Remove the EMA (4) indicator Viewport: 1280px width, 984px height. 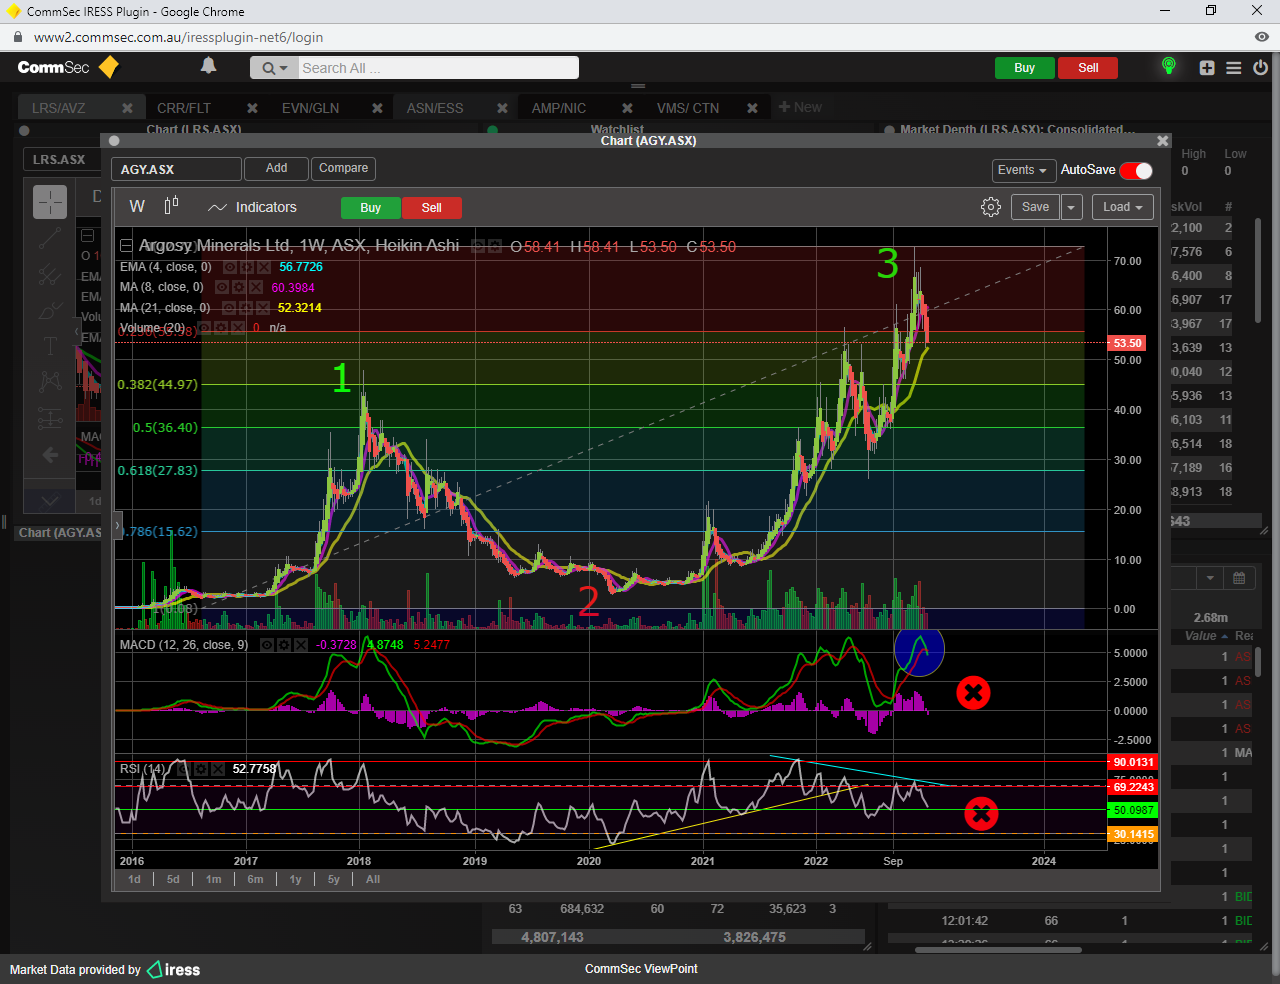263,268
